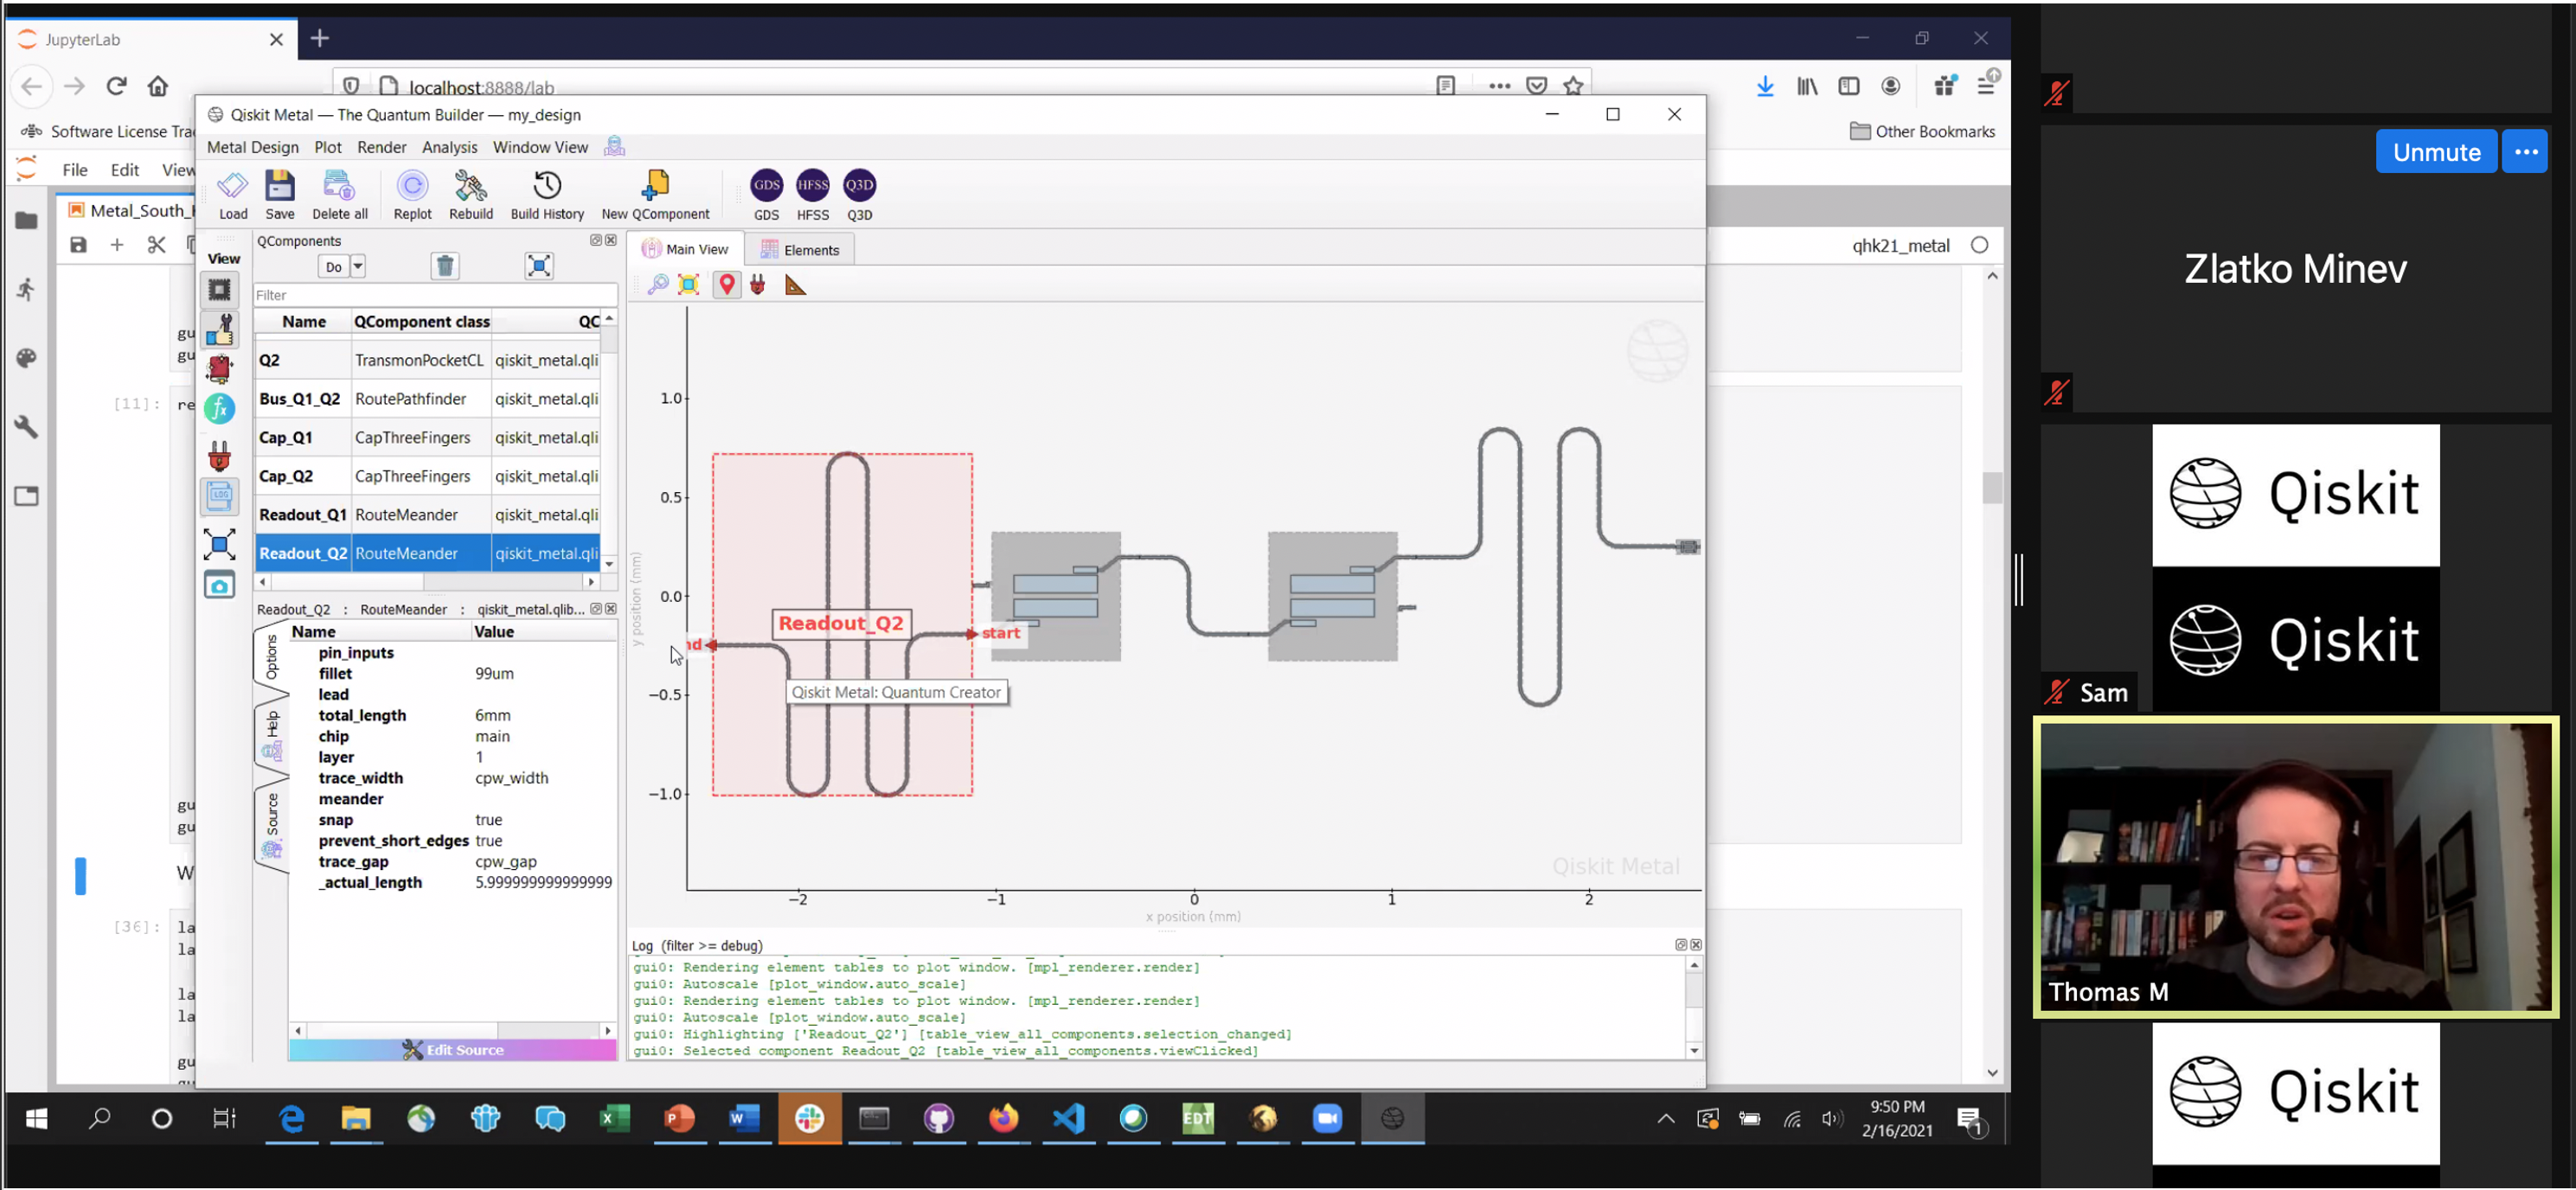2576x1190 pixels.
Task: Click the volume icon in system tray
Action: [1831, 1119]
